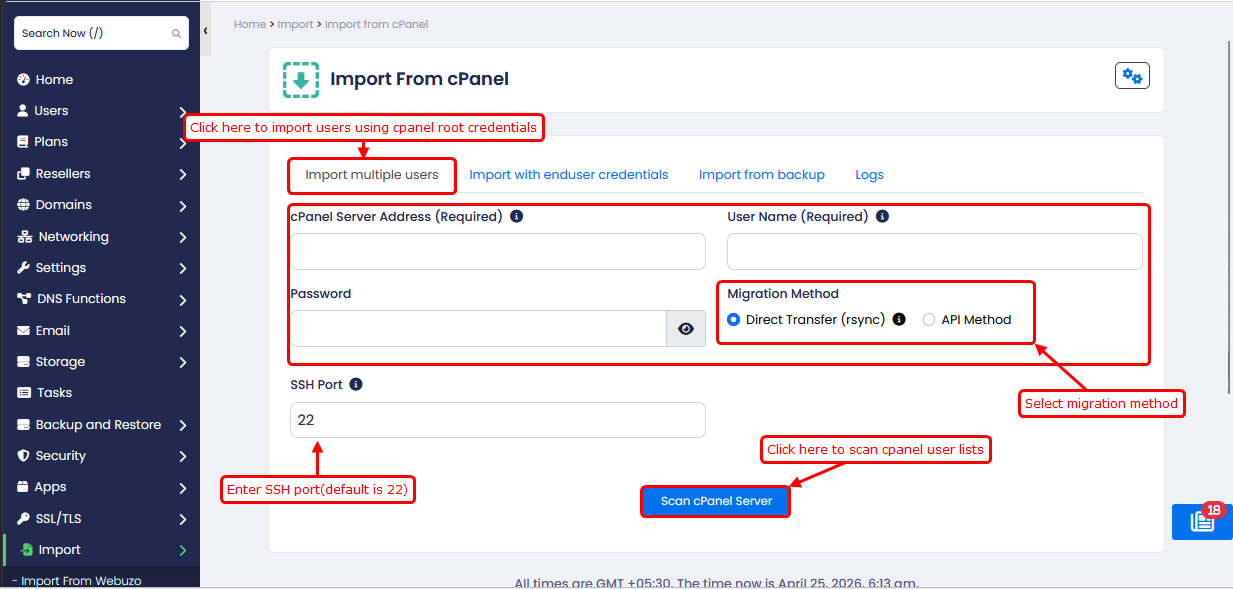
Task: Click the Search Now input field
Action: pos(101,33)
